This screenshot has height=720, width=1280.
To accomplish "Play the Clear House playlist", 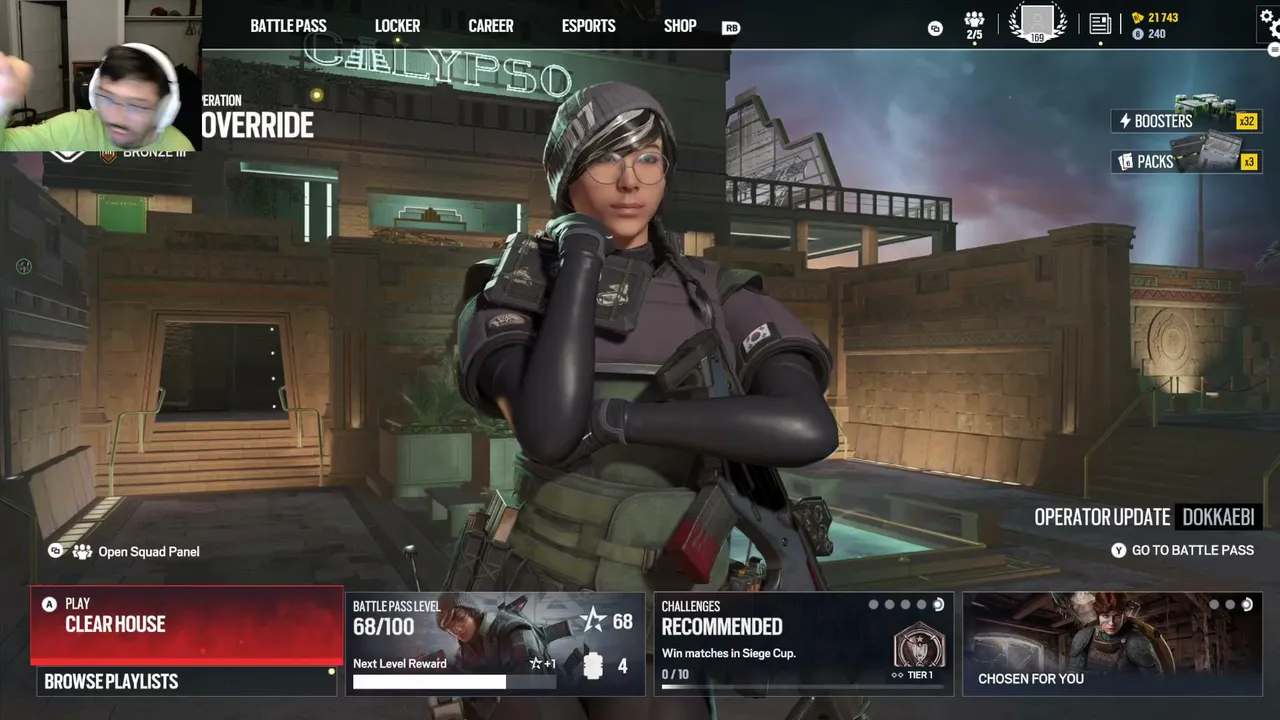I will tap(186, 625).
